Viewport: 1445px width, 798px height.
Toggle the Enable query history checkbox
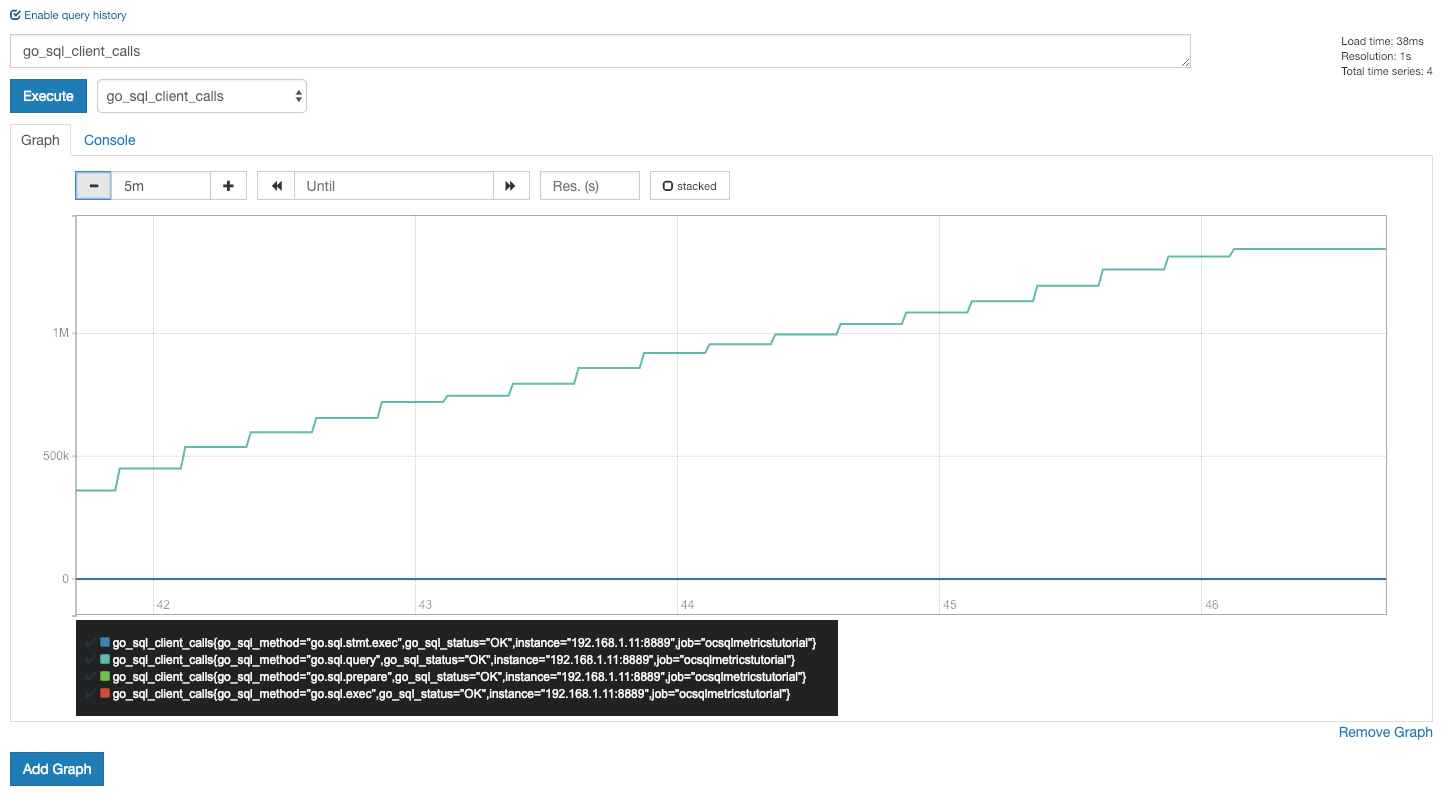16,15
